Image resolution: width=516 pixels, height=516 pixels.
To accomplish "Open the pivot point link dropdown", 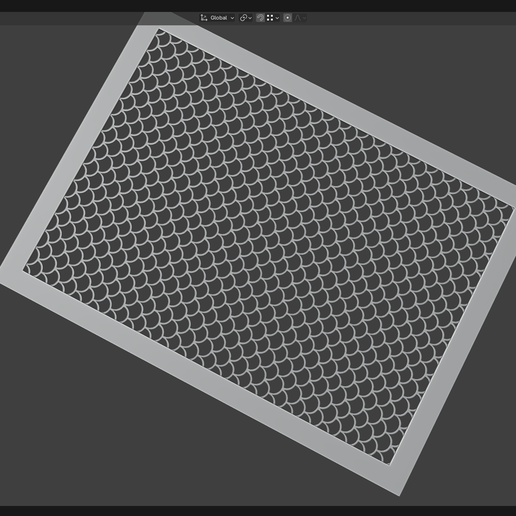I will click(246, 18).
